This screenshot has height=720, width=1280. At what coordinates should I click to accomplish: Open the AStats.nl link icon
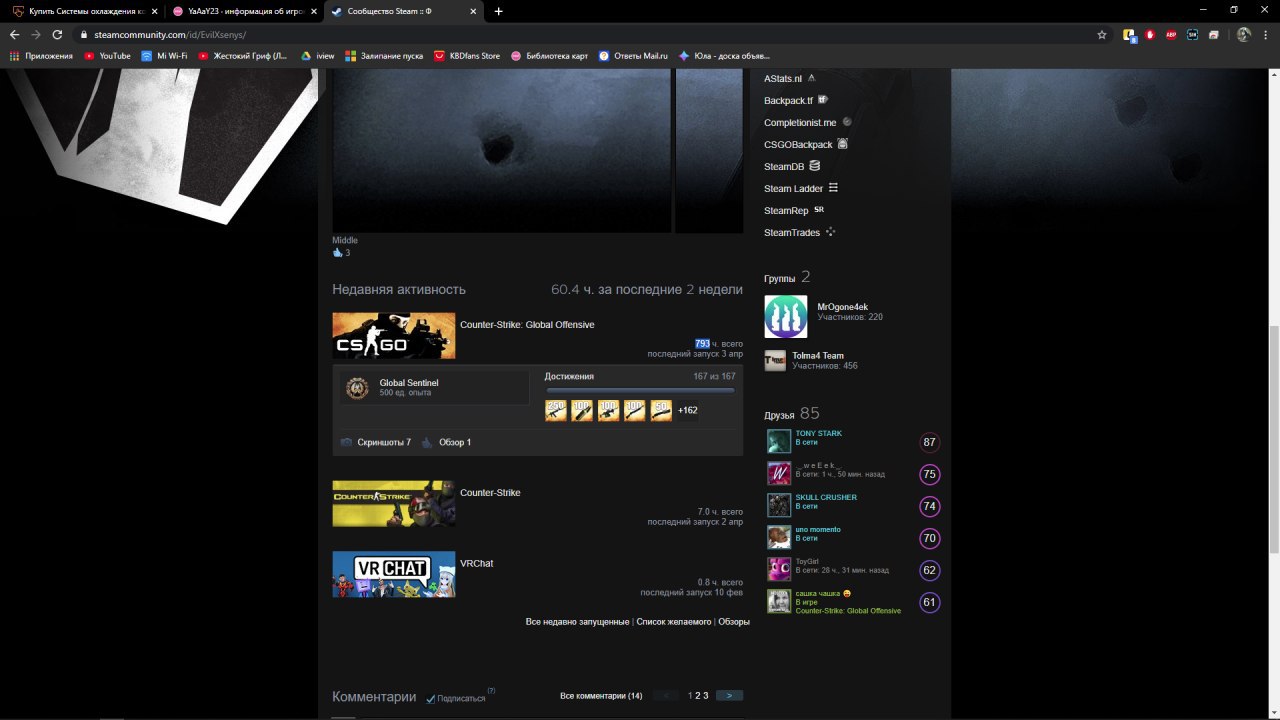coord(812,77)
